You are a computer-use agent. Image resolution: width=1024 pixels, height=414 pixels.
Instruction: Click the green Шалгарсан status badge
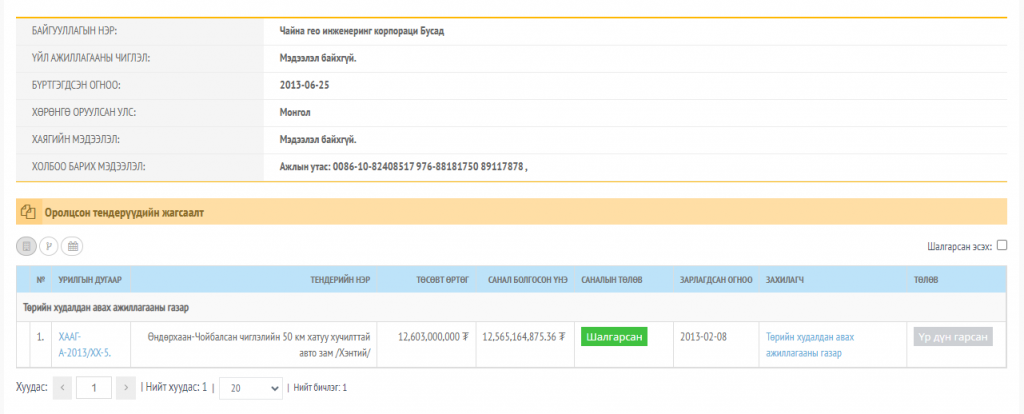614,338
